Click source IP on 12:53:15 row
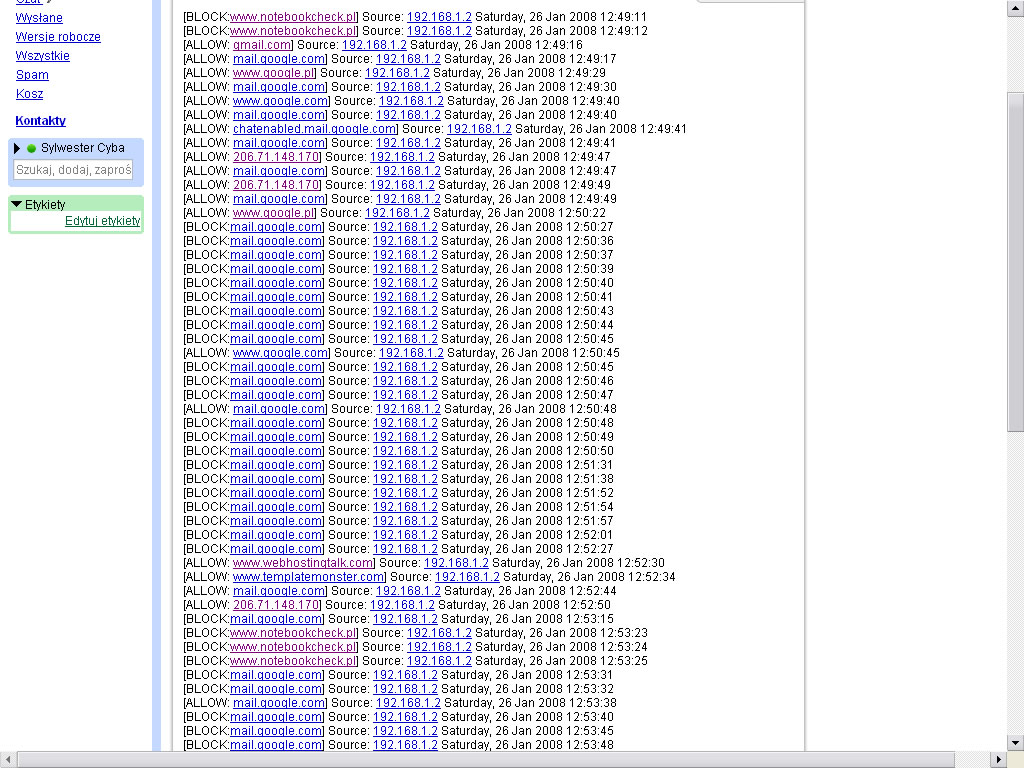This screenshot has height=768, width=1024. [405, 619]
